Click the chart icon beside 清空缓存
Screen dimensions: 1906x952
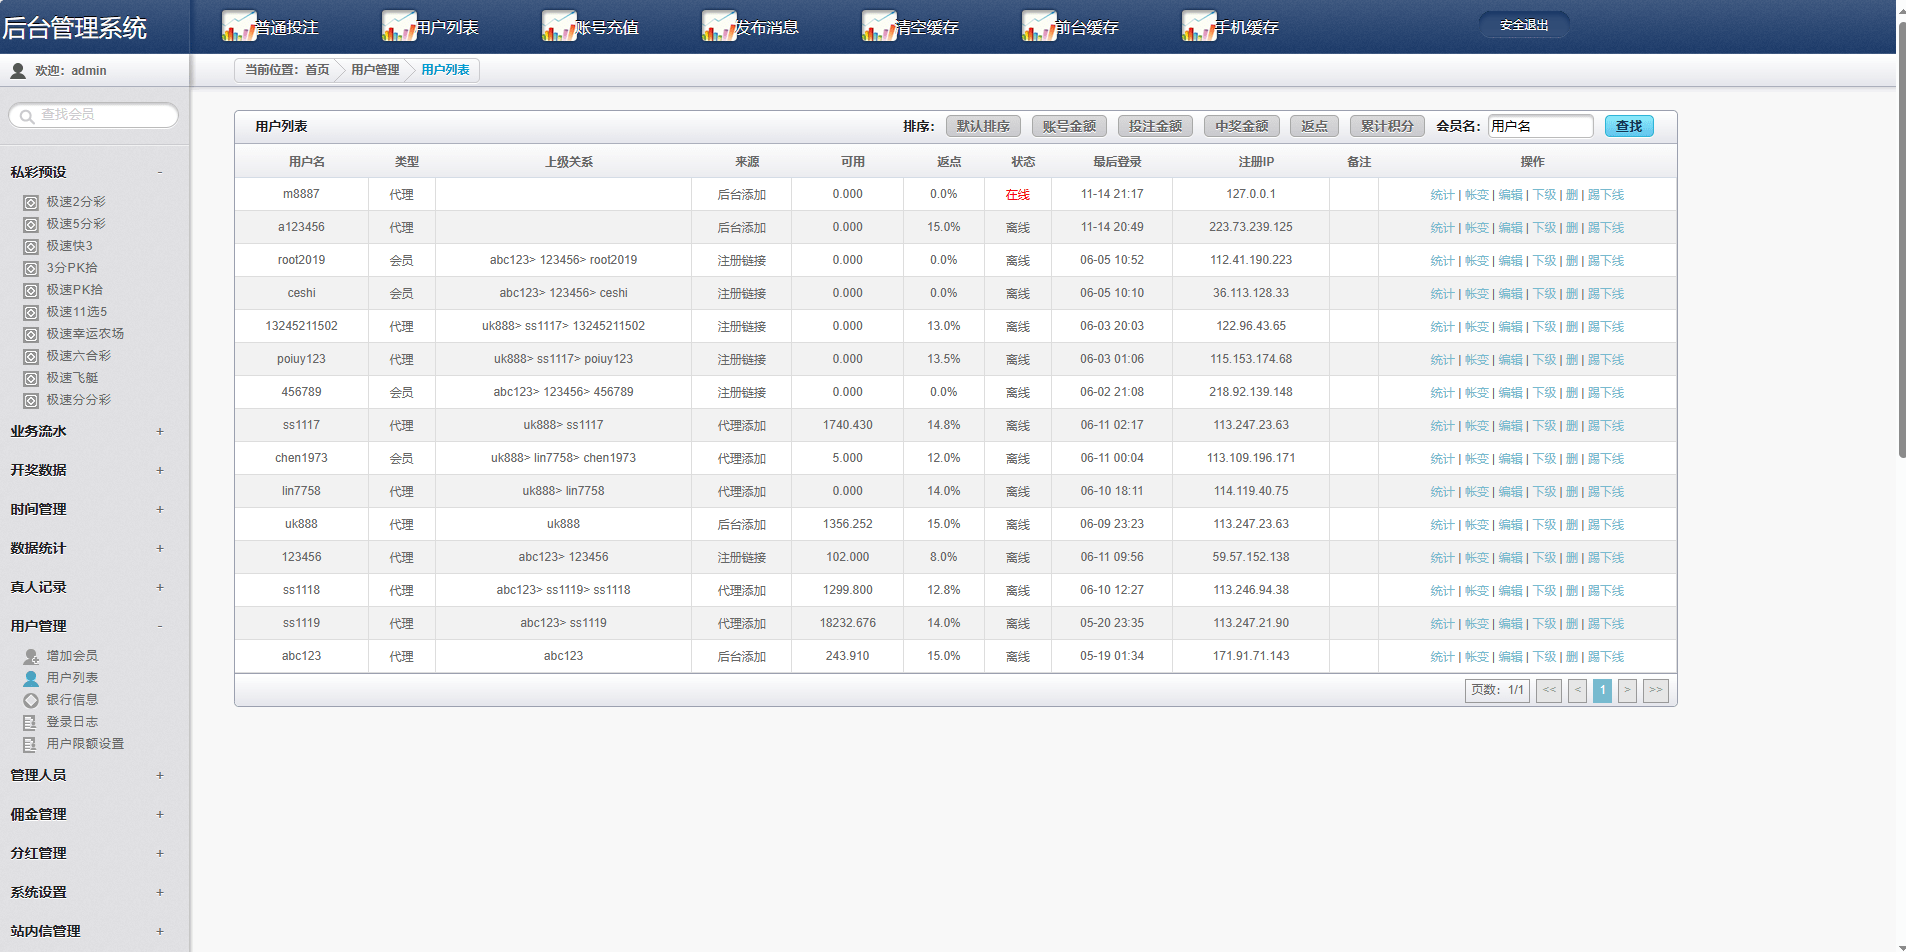[878, 26]
